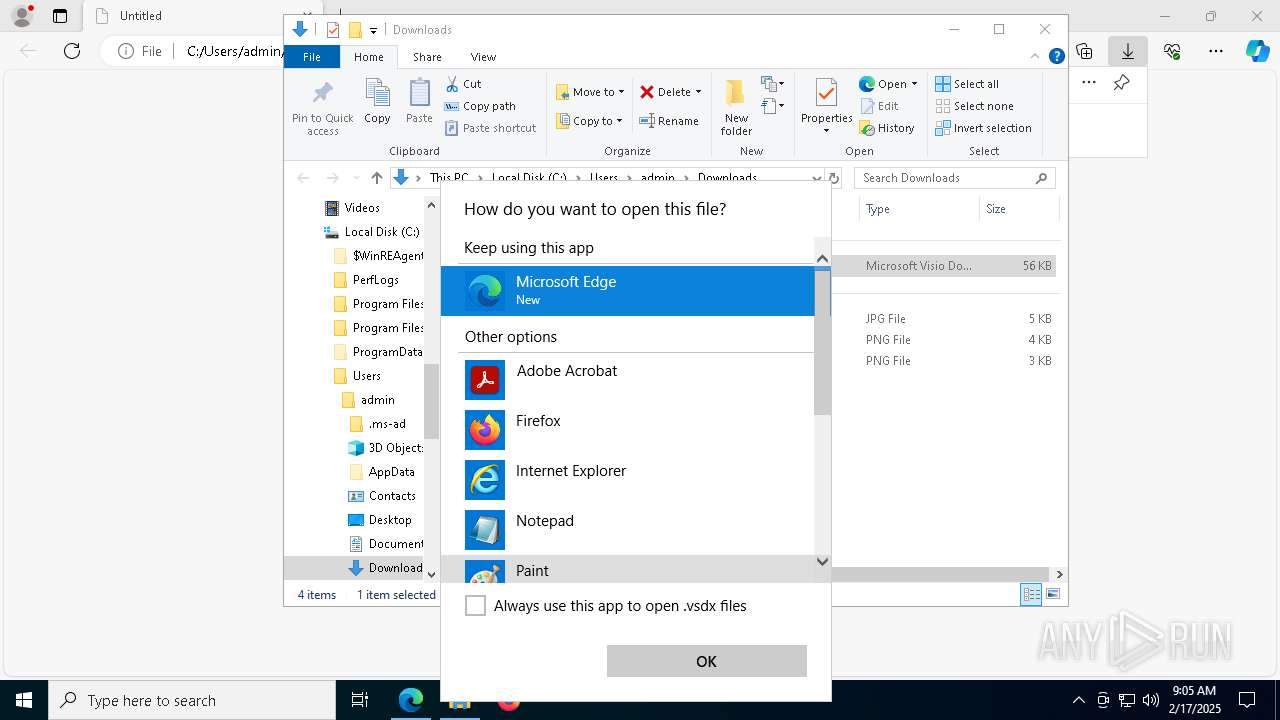Image resolution: width=1280 pixels, height=720 pixels.
Task: Open the File tab in Explorer
Action: click(x=312, y=57)
